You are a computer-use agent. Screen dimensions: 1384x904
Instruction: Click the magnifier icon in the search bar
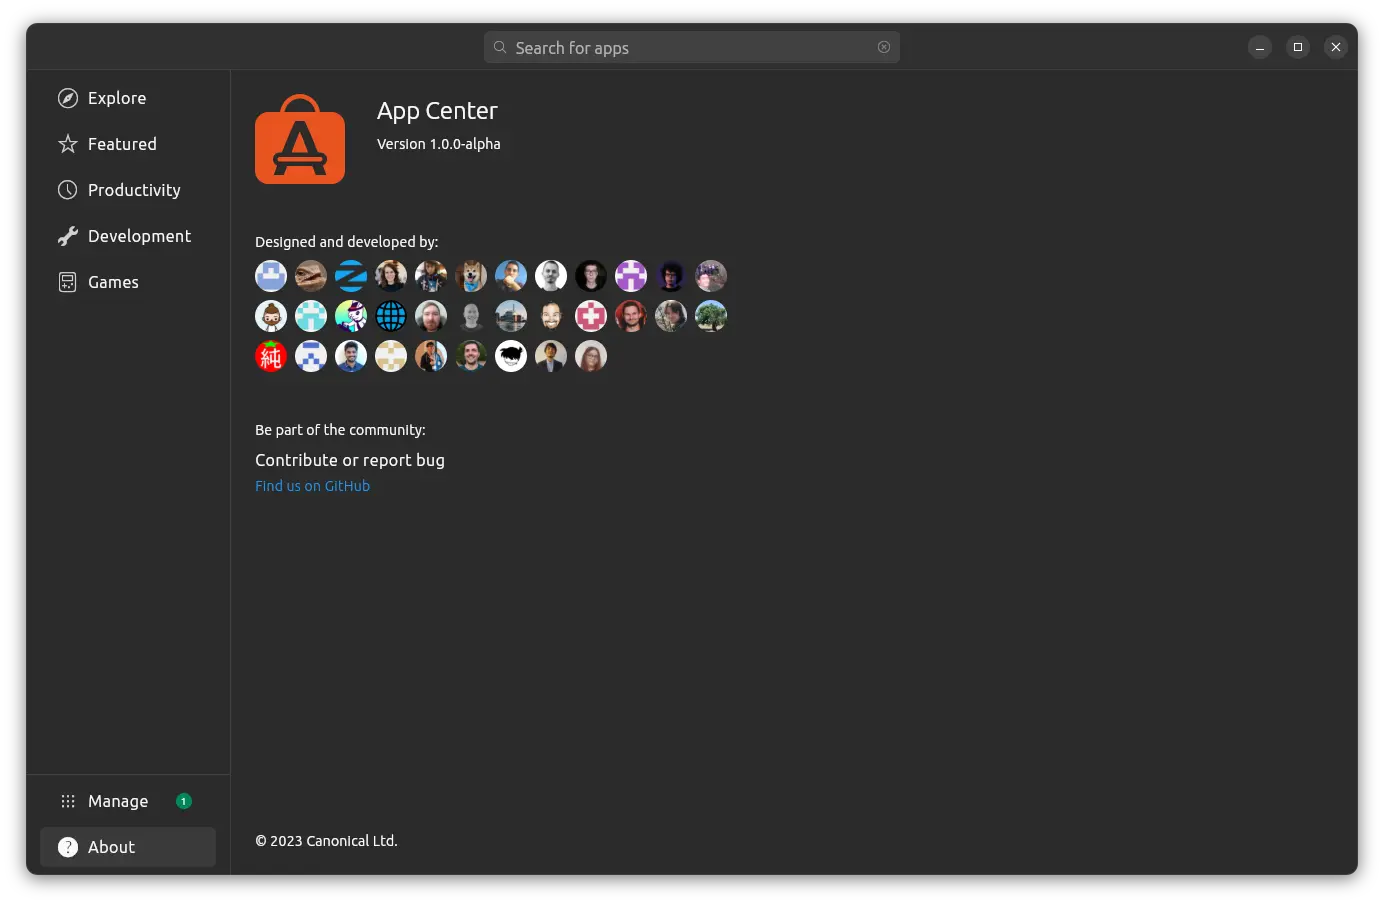(x=500, y=47)
